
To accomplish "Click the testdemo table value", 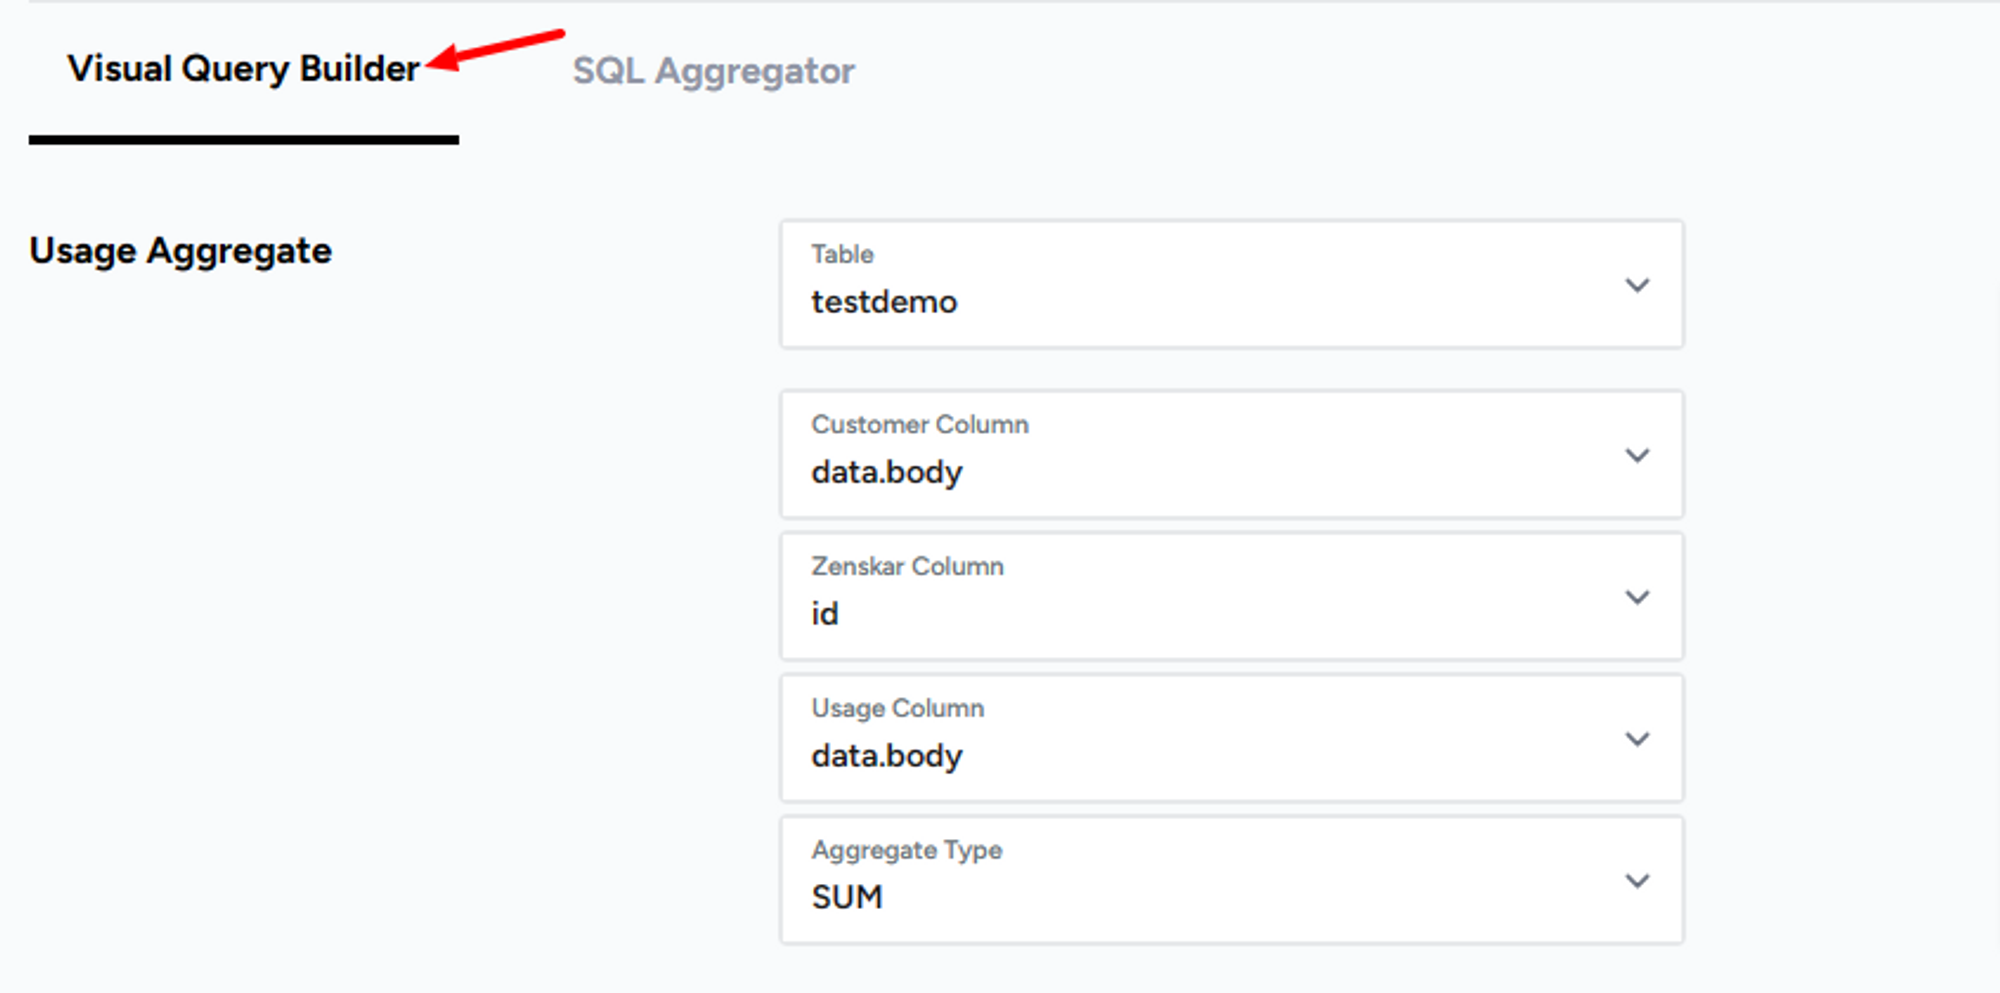I will 884,302.
